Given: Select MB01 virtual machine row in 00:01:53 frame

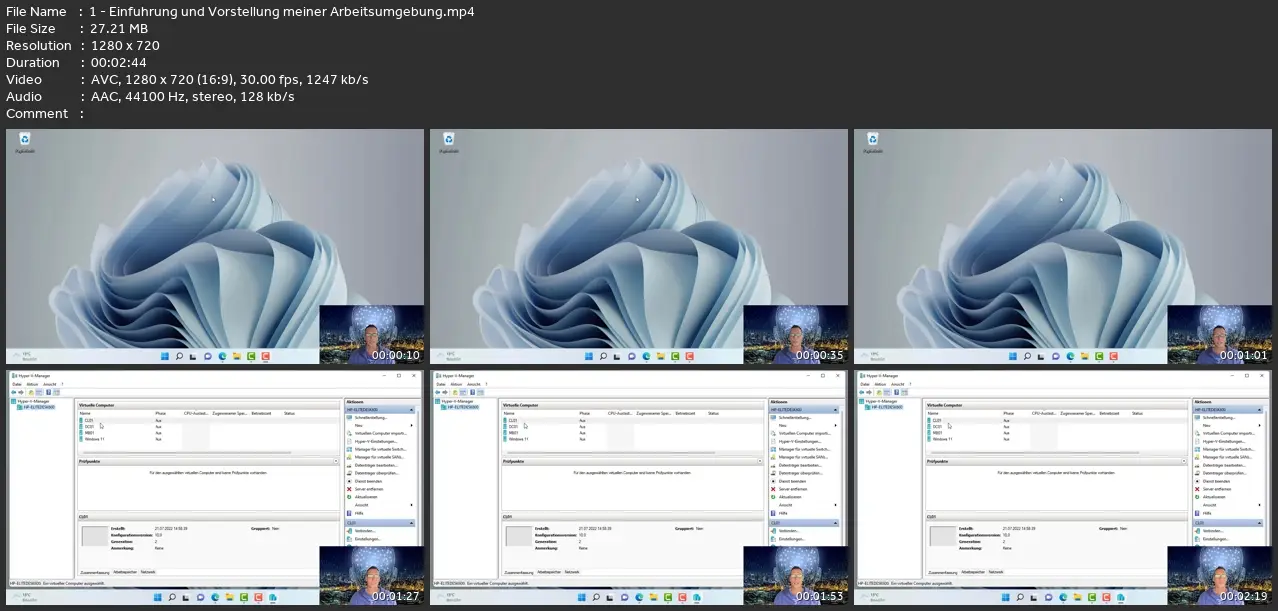Looking at the screenshot, I should click(634, 432).
